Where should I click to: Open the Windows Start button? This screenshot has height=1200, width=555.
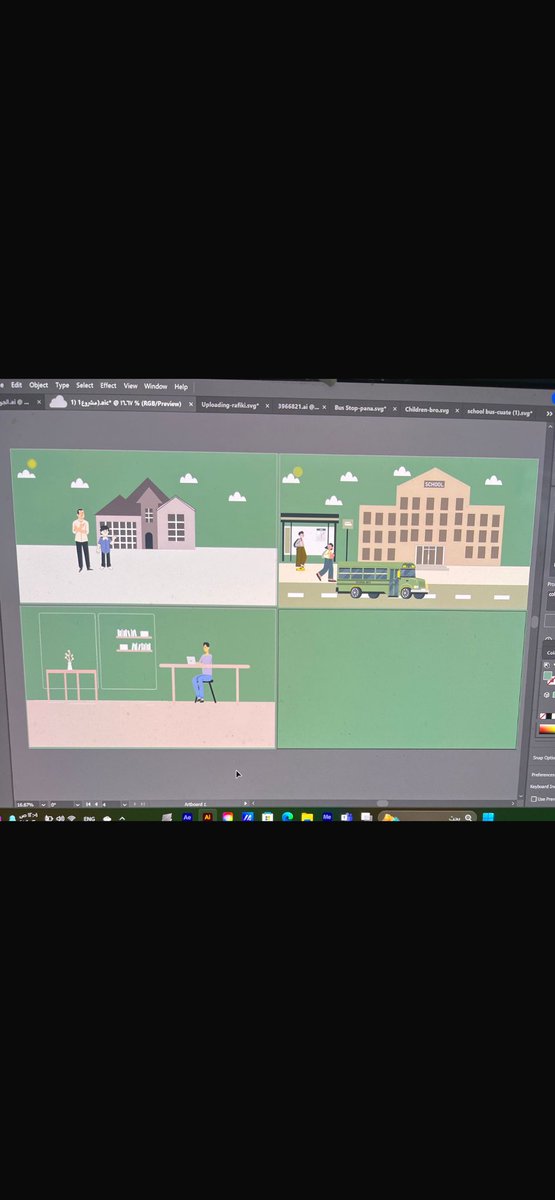click(x=488, y=817)
